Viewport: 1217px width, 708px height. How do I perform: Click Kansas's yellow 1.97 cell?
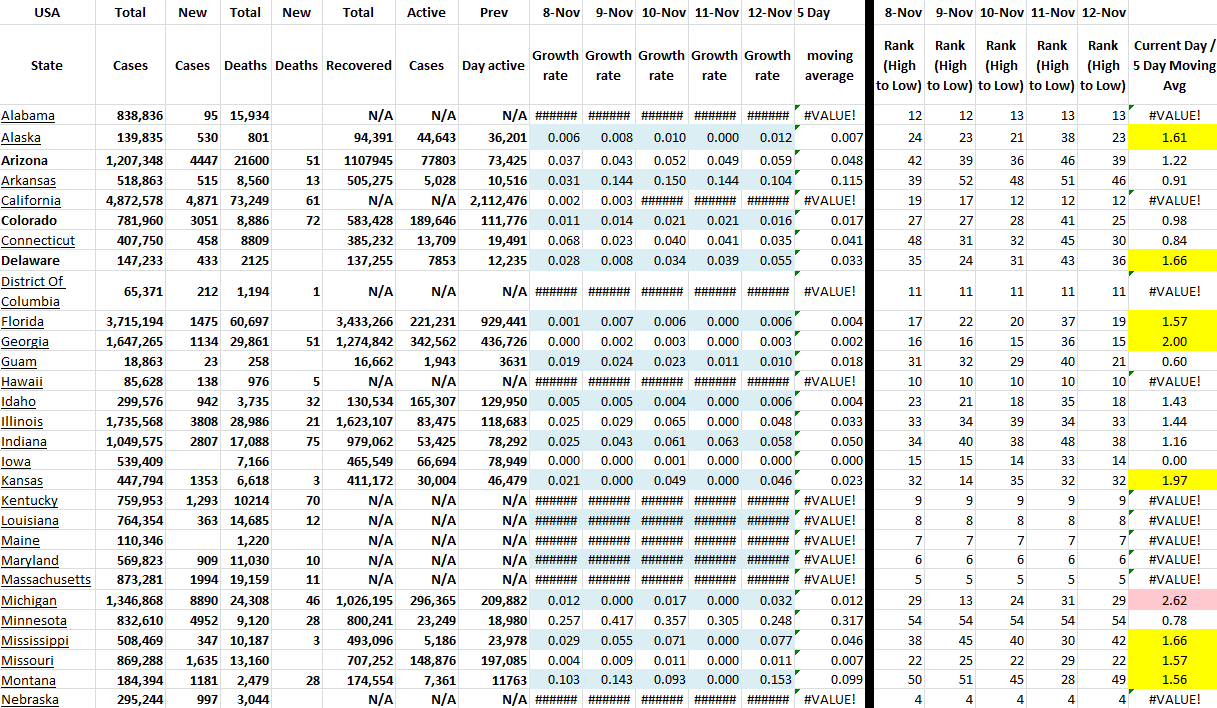point(1174,481)
